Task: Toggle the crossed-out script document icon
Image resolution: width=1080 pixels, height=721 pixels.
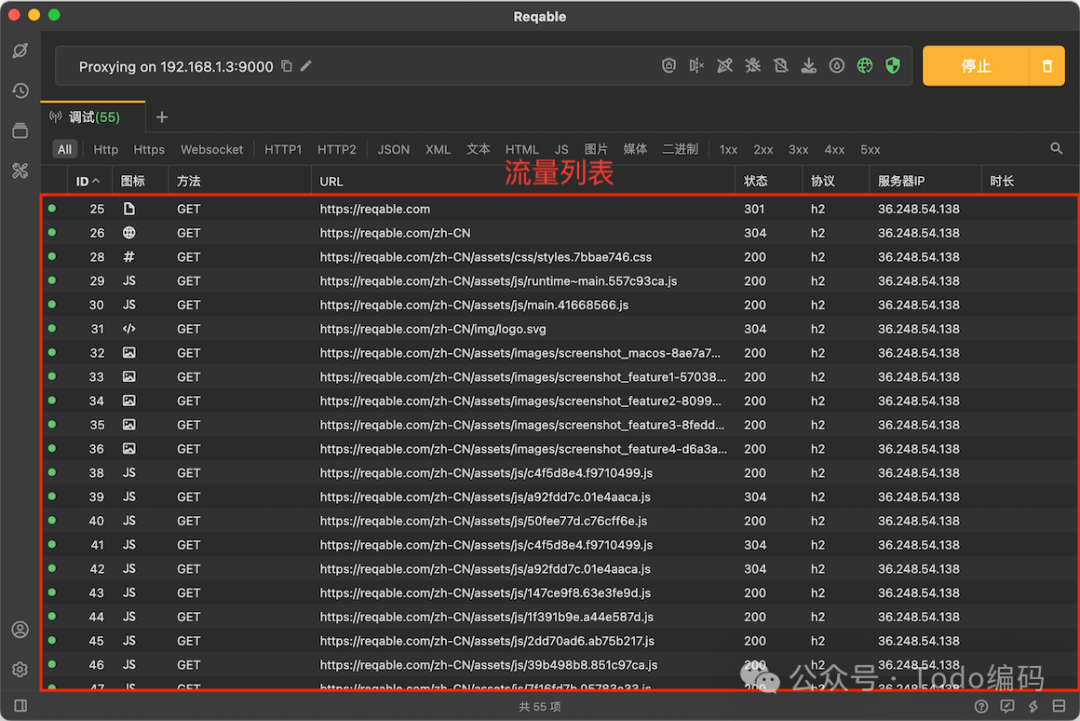Action: [780, 65]
